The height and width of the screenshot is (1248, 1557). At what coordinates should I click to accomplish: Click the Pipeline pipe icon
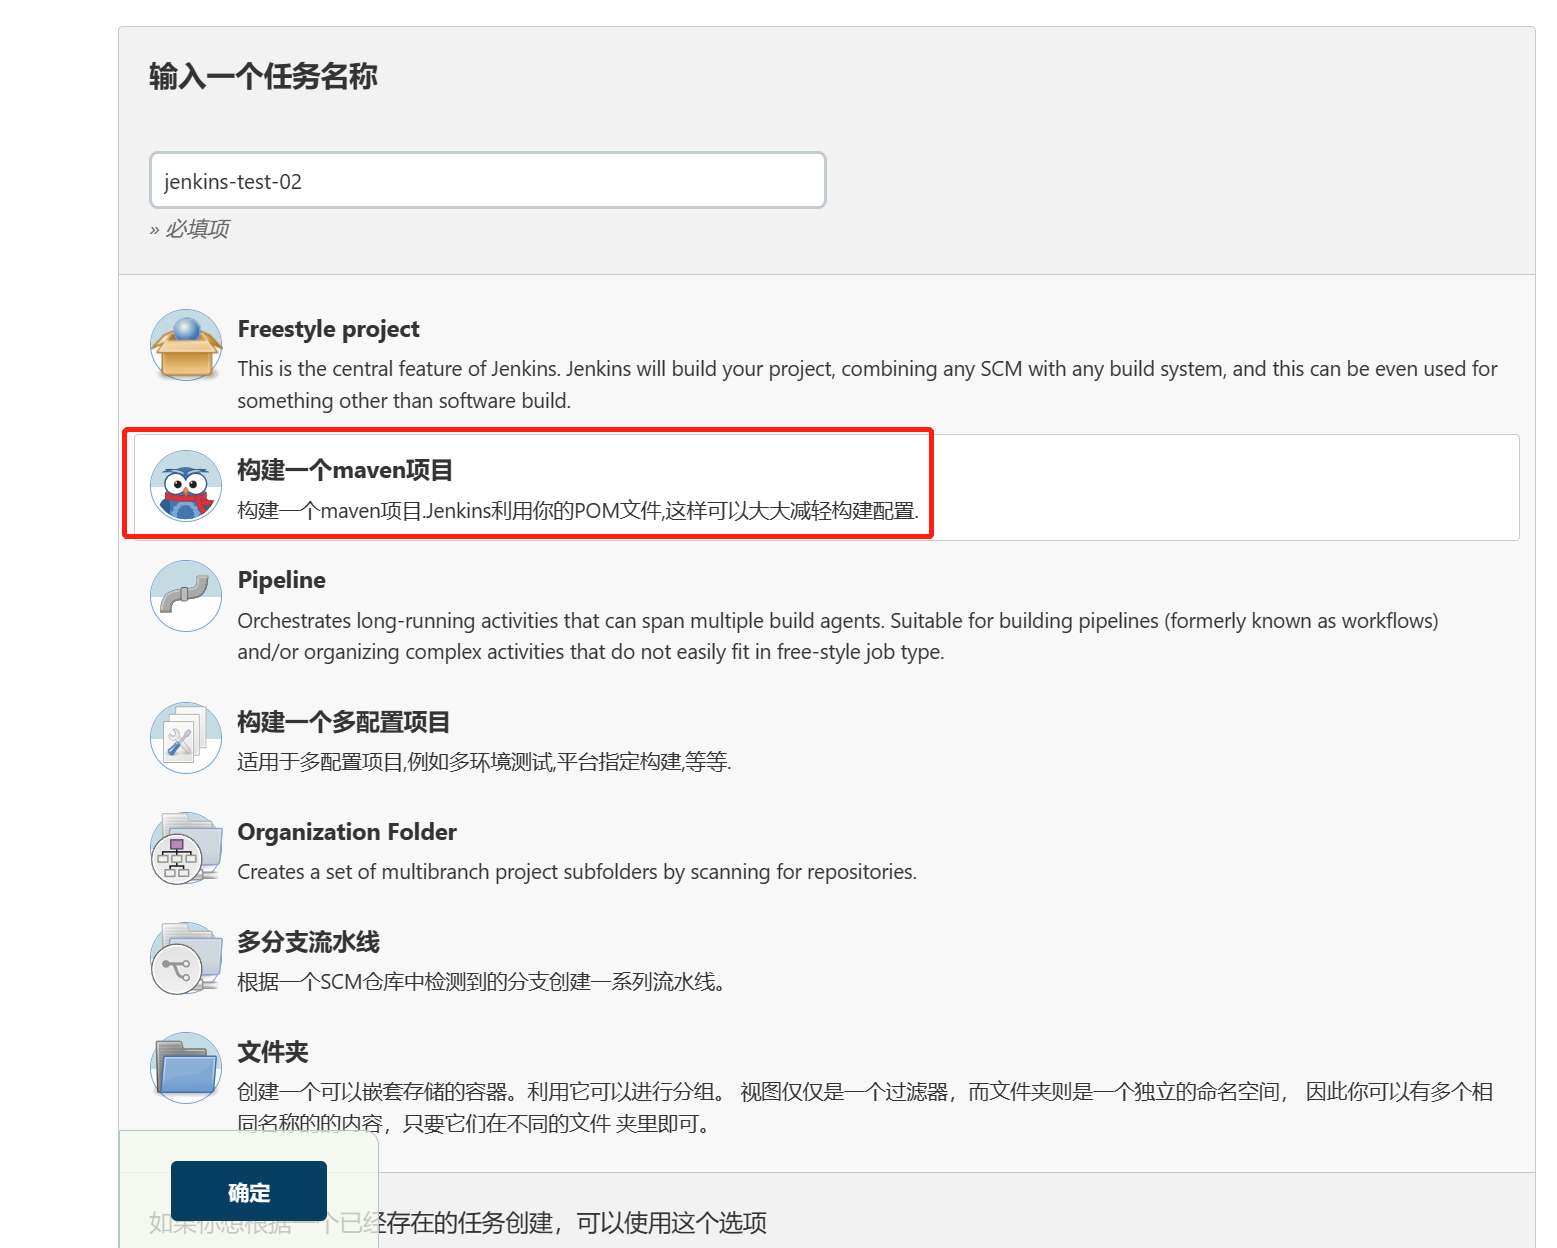tap(186, 596)
